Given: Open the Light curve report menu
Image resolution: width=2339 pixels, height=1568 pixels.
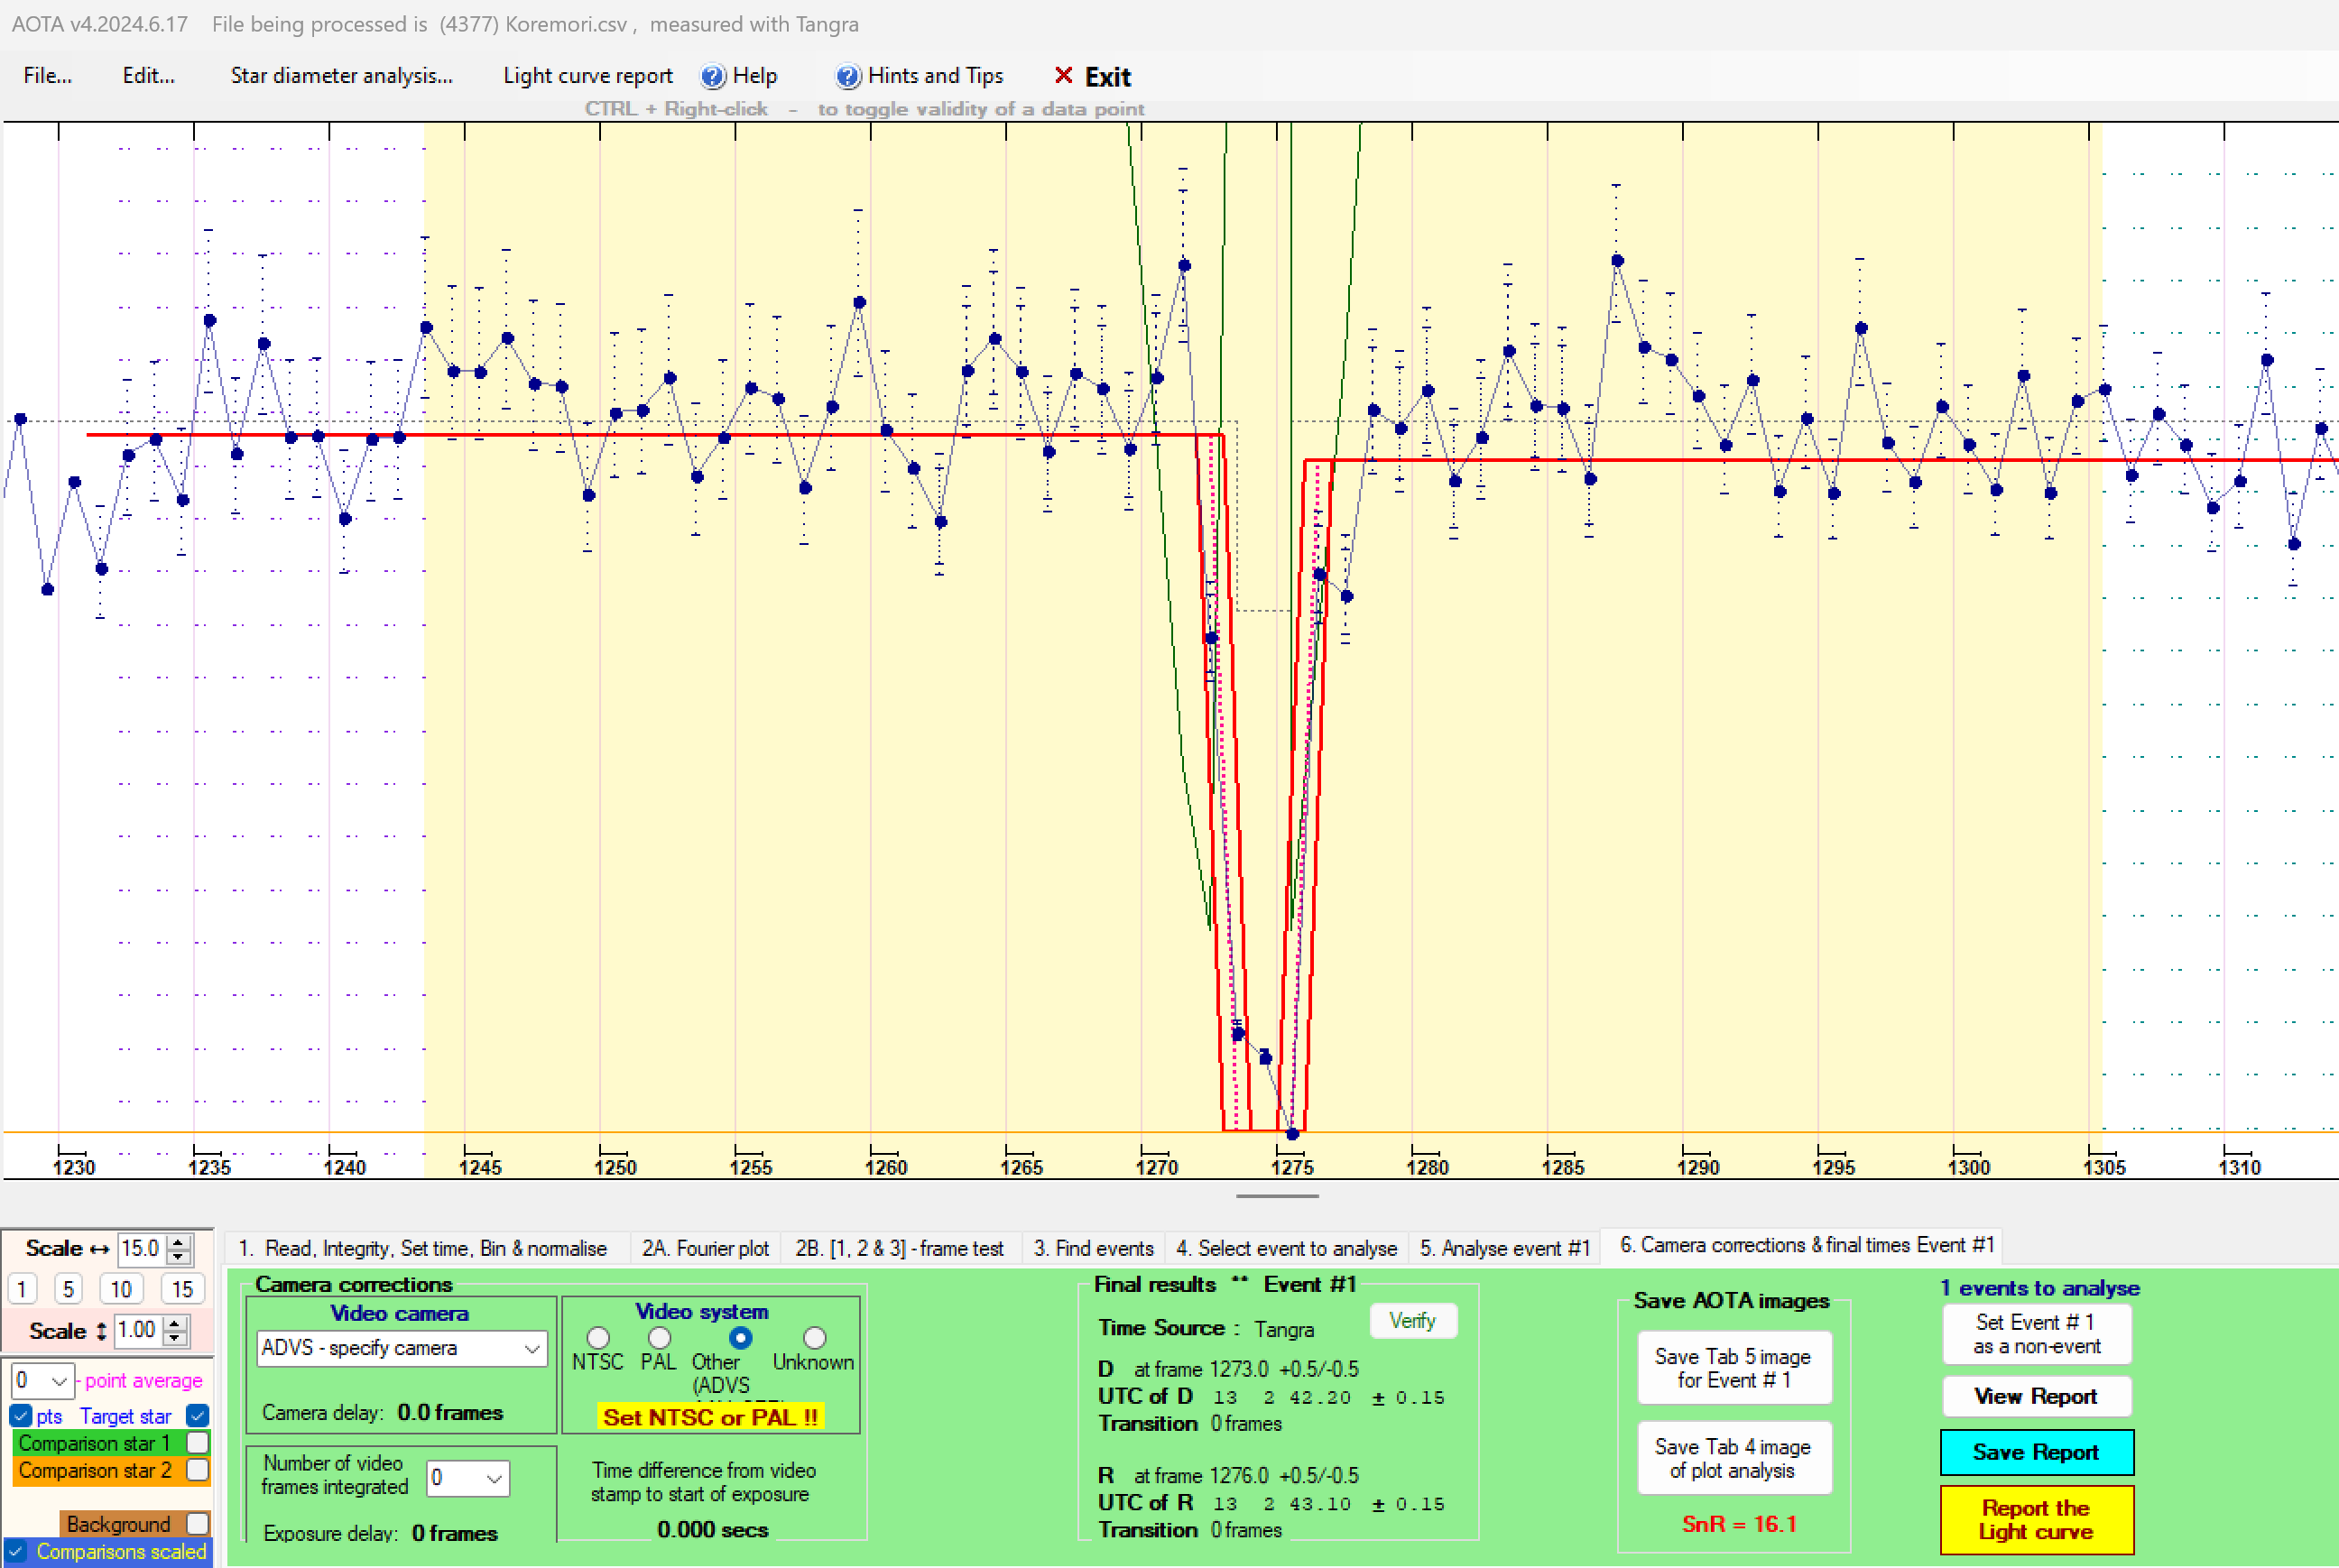Looking at the screenshot, I should (588, 76).
